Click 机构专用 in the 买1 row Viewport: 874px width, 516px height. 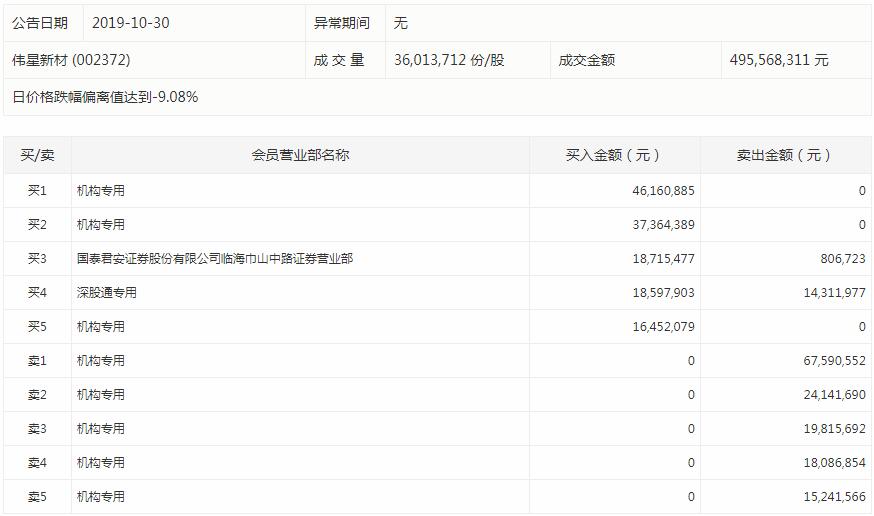[101, 191]
